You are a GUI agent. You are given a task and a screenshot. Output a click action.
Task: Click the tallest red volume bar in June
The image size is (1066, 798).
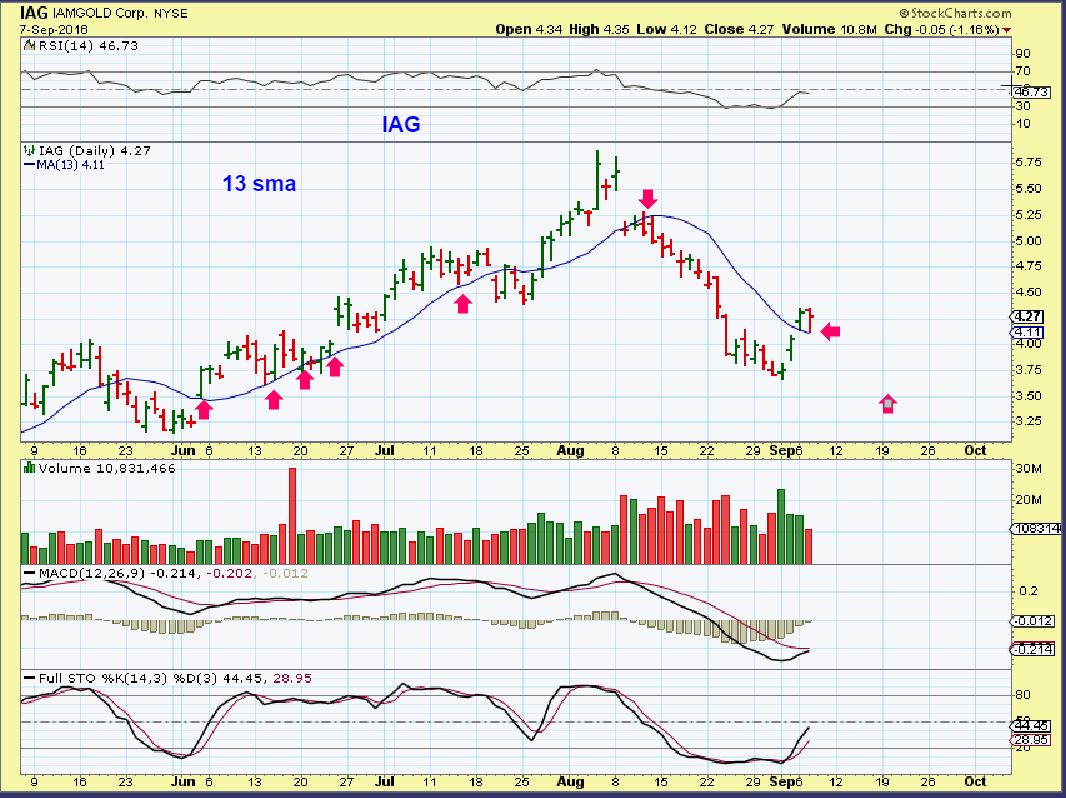tap(292, 516)
